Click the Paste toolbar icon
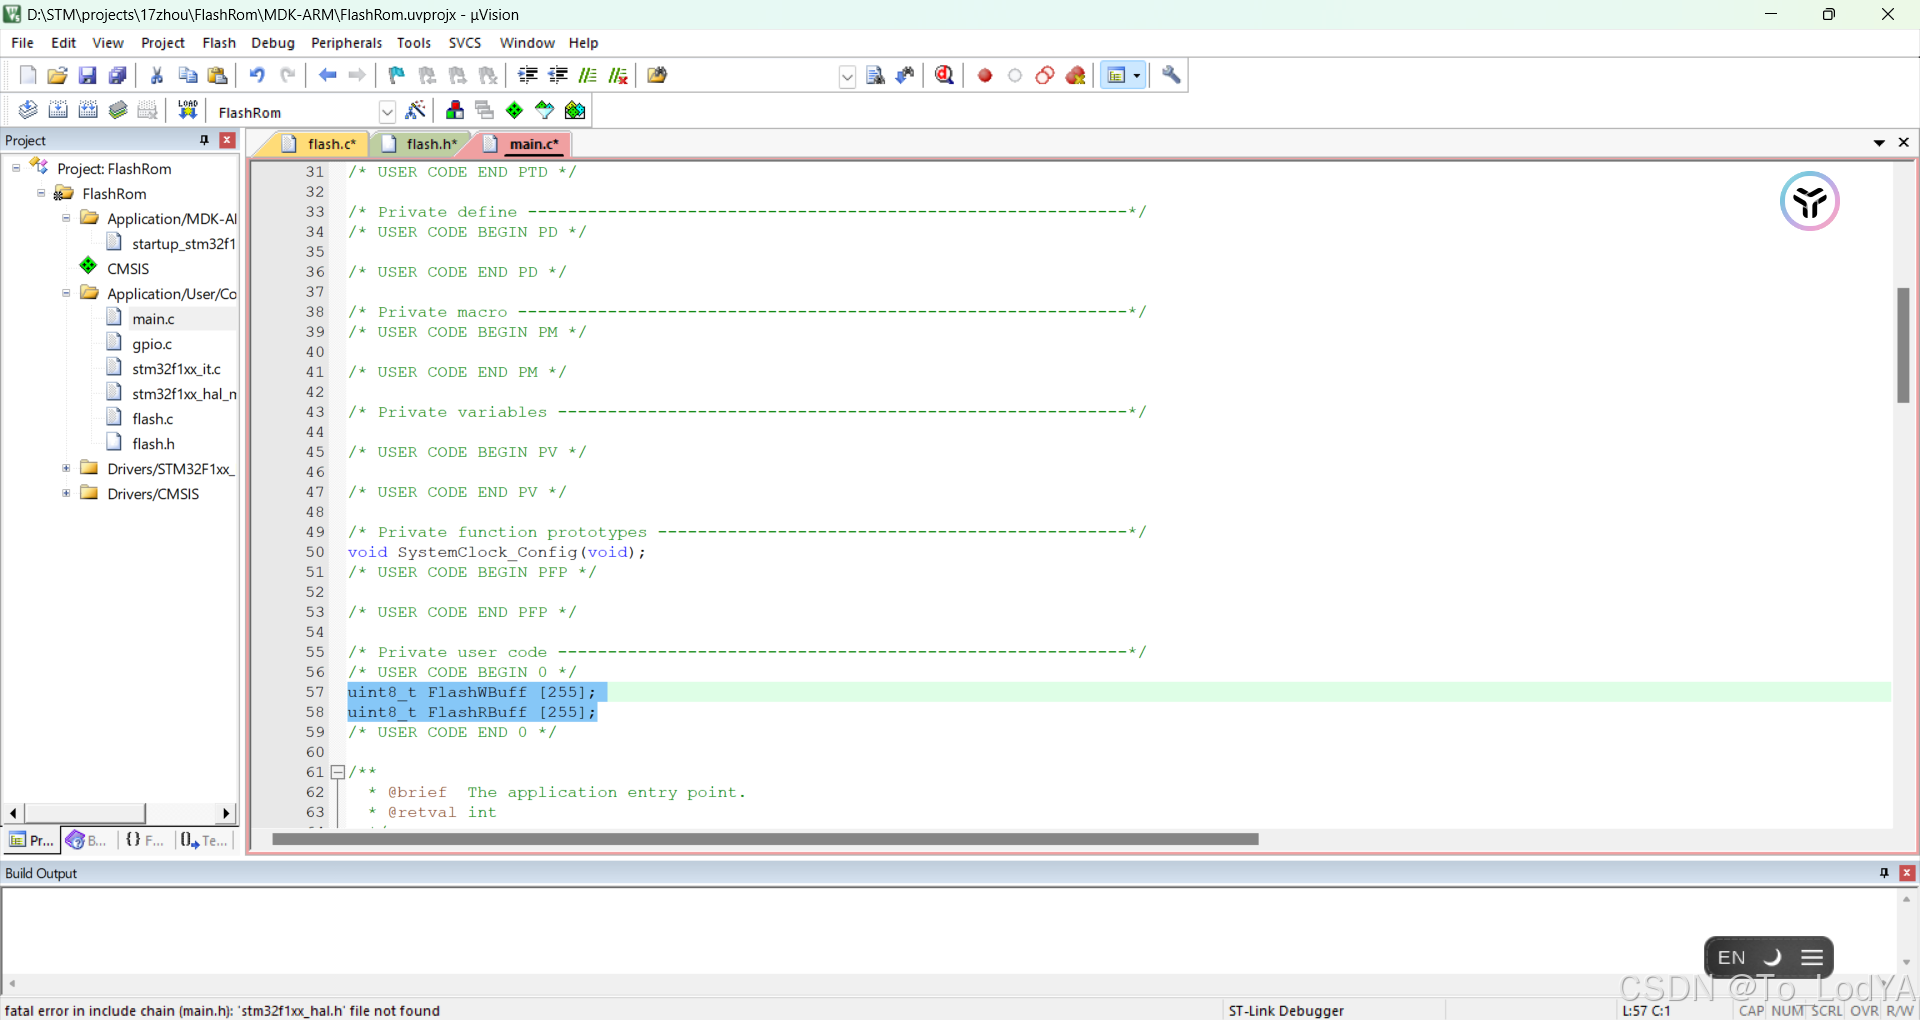This screenshot has height=1020, width=1920. pyautogui.click(x=217, y=75)
